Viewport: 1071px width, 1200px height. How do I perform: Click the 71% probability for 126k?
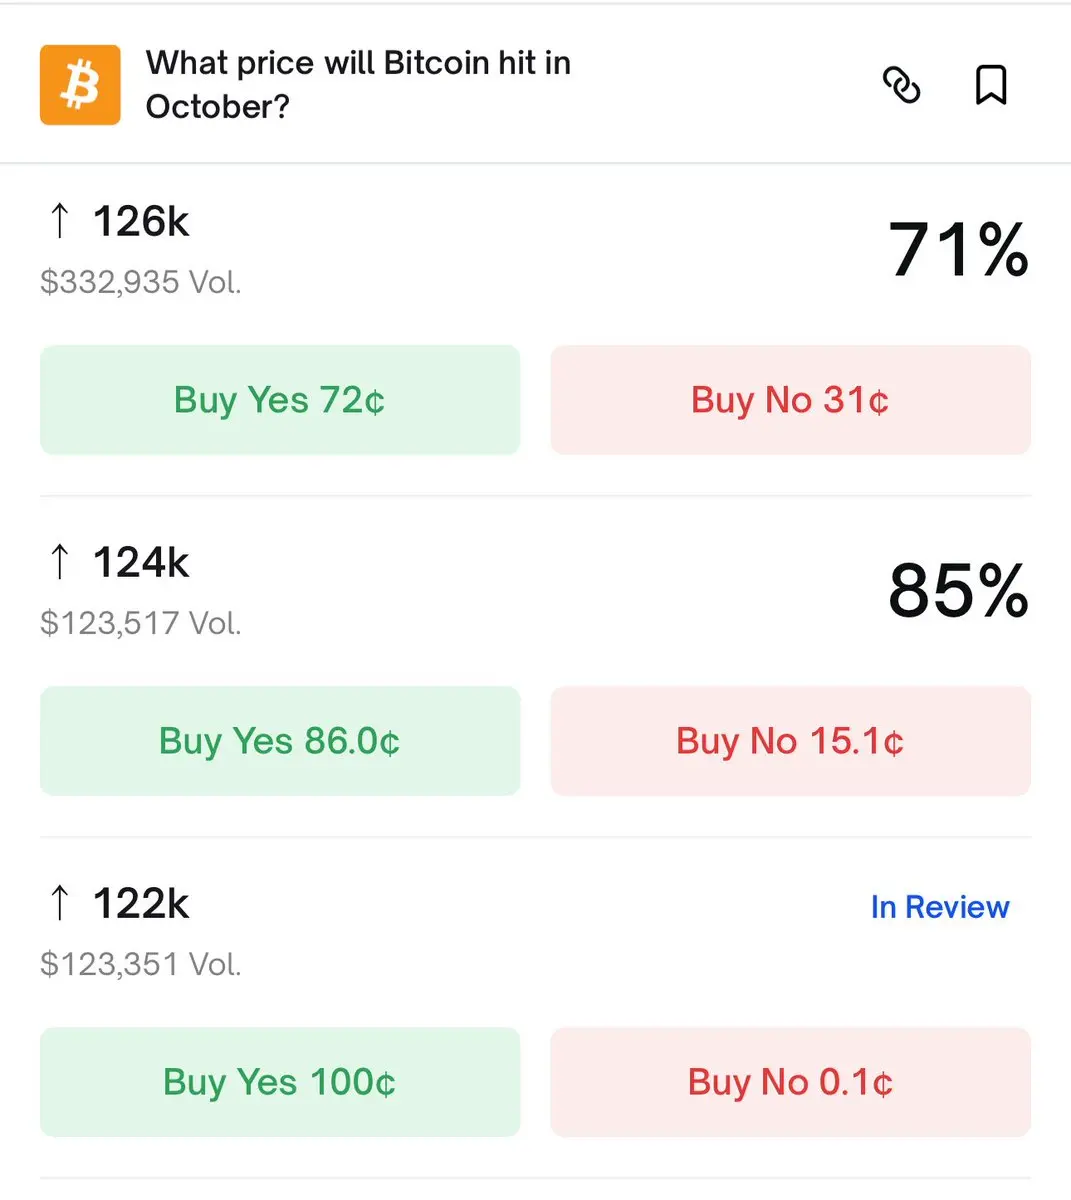957,249
